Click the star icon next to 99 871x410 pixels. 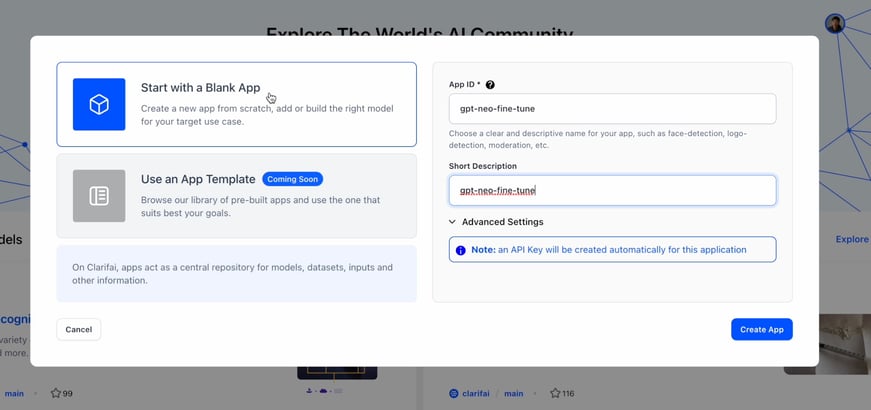[56, 394]
